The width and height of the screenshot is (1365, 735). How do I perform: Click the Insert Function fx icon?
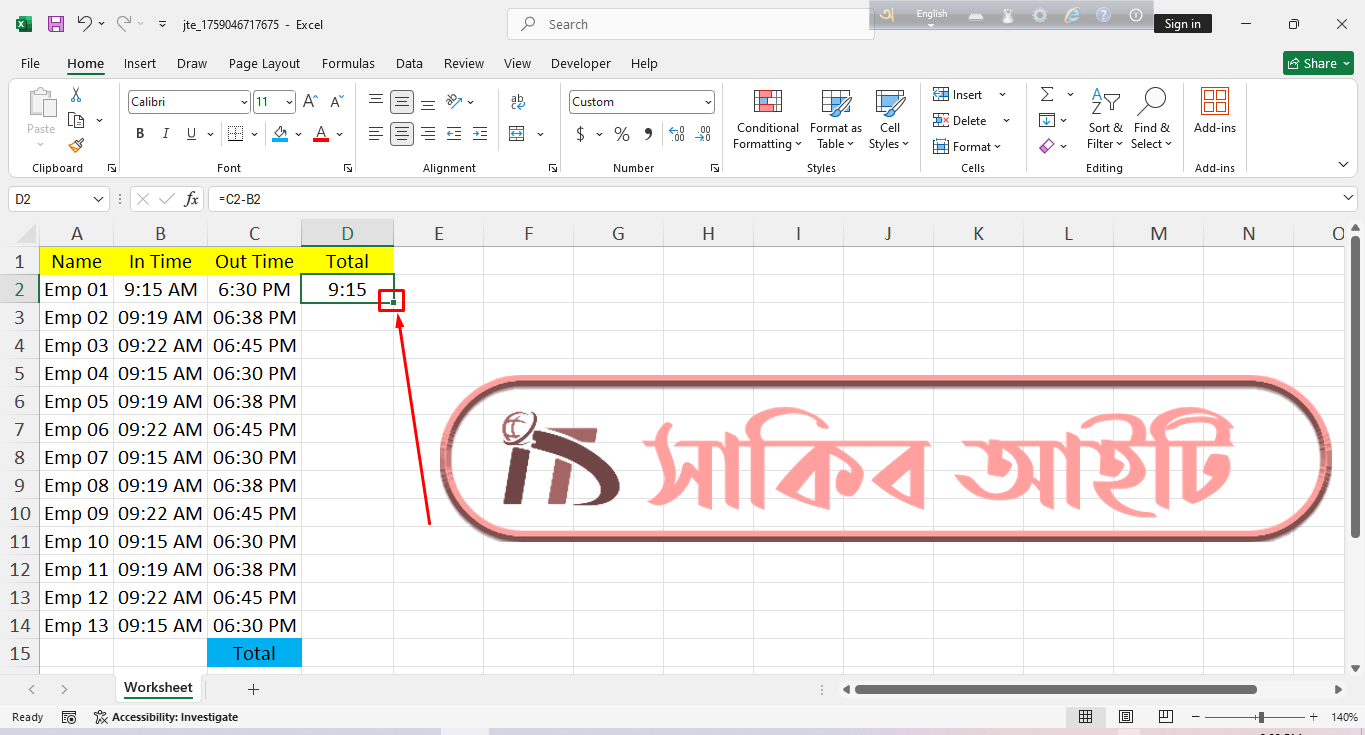click(x=191, y=199)
